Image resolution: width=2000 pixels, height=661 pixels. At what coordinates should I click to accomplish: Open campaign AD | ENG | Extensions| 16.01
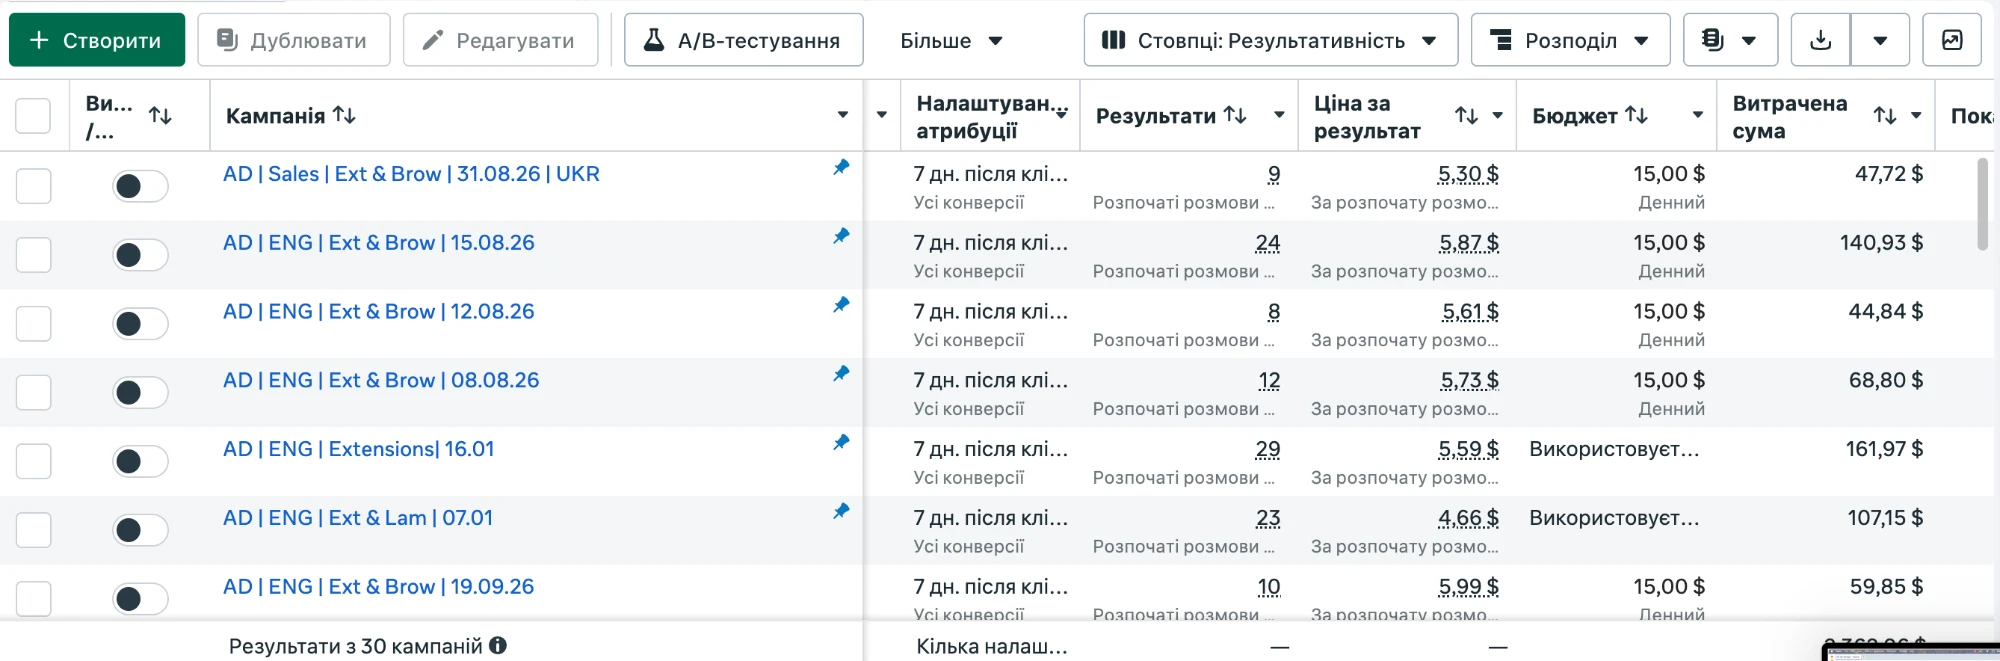(358, 449)
